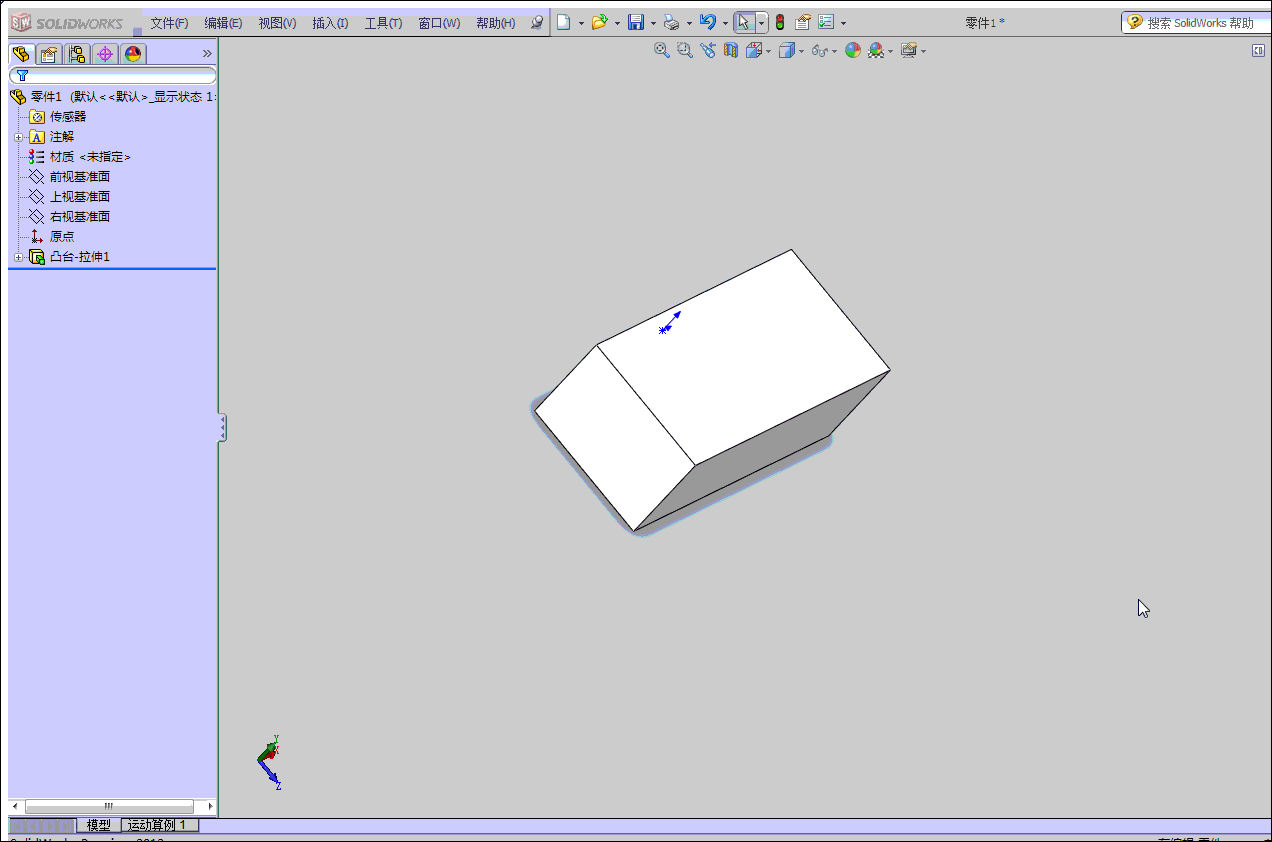Click the Open file folder icon

tap(600, 22)
